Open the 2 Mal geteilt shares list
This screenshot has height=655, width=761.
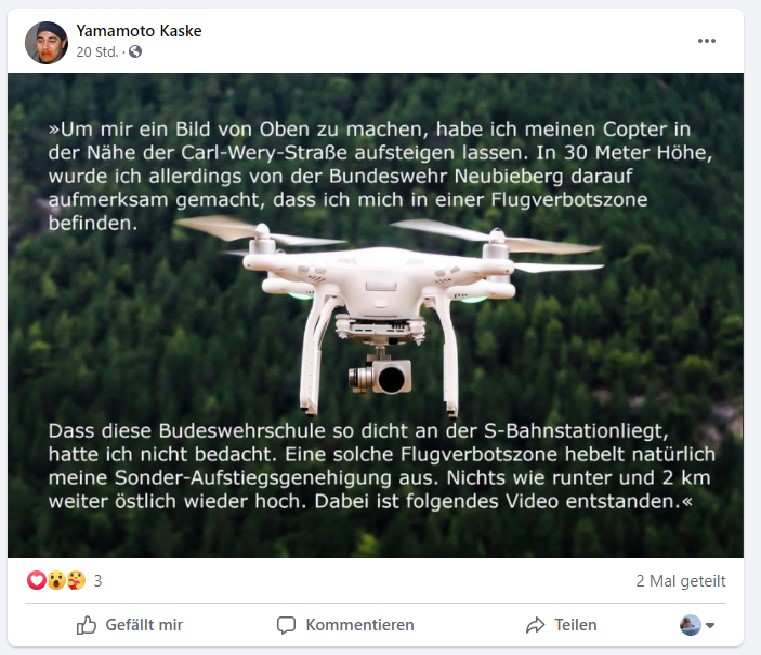point(680,581)
